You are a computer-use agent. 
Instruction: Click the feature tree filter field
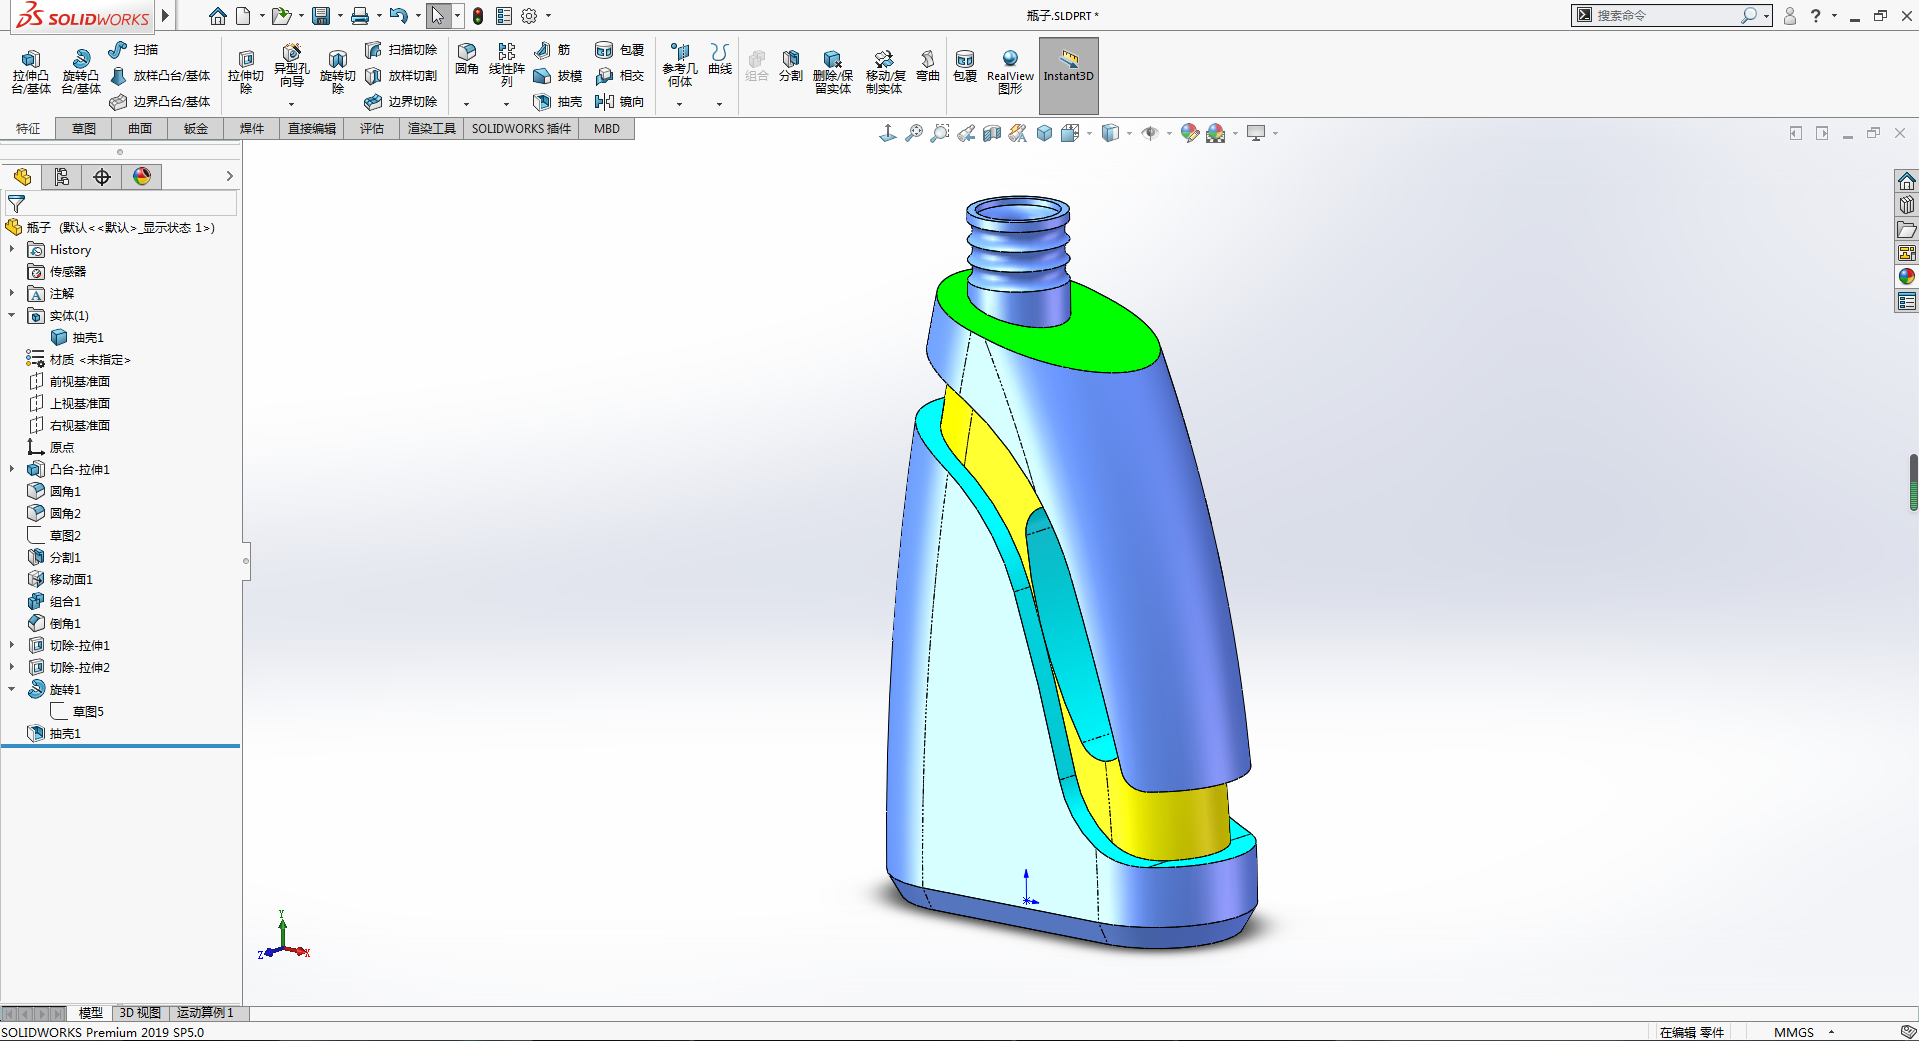(121, 203)
